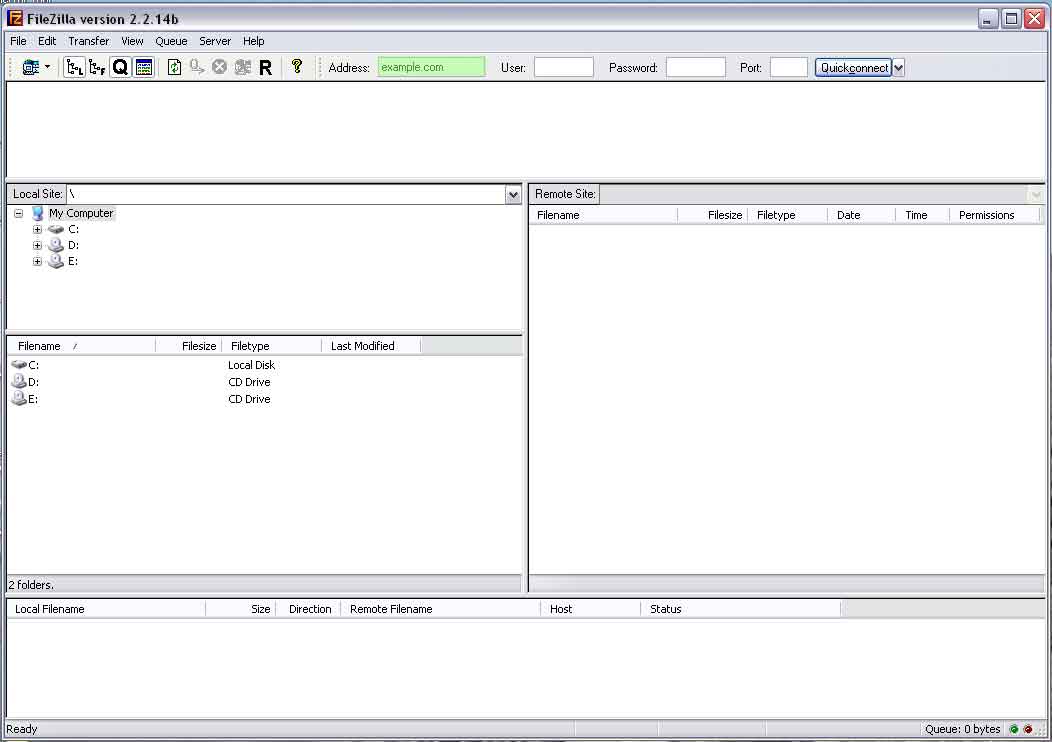
Task: Open the Transfer menu
Action: click(89, 41)
